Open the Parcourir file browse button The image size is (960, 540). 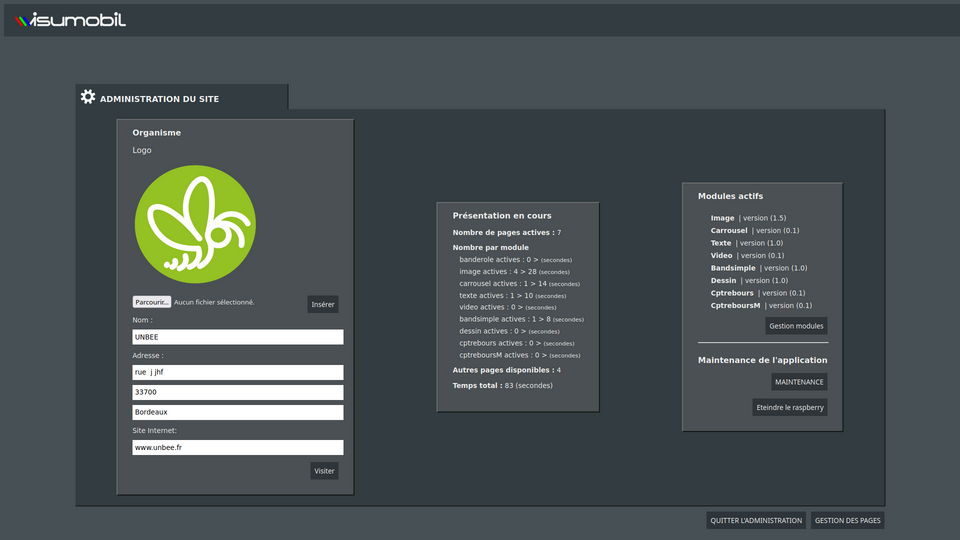(152, 302)
